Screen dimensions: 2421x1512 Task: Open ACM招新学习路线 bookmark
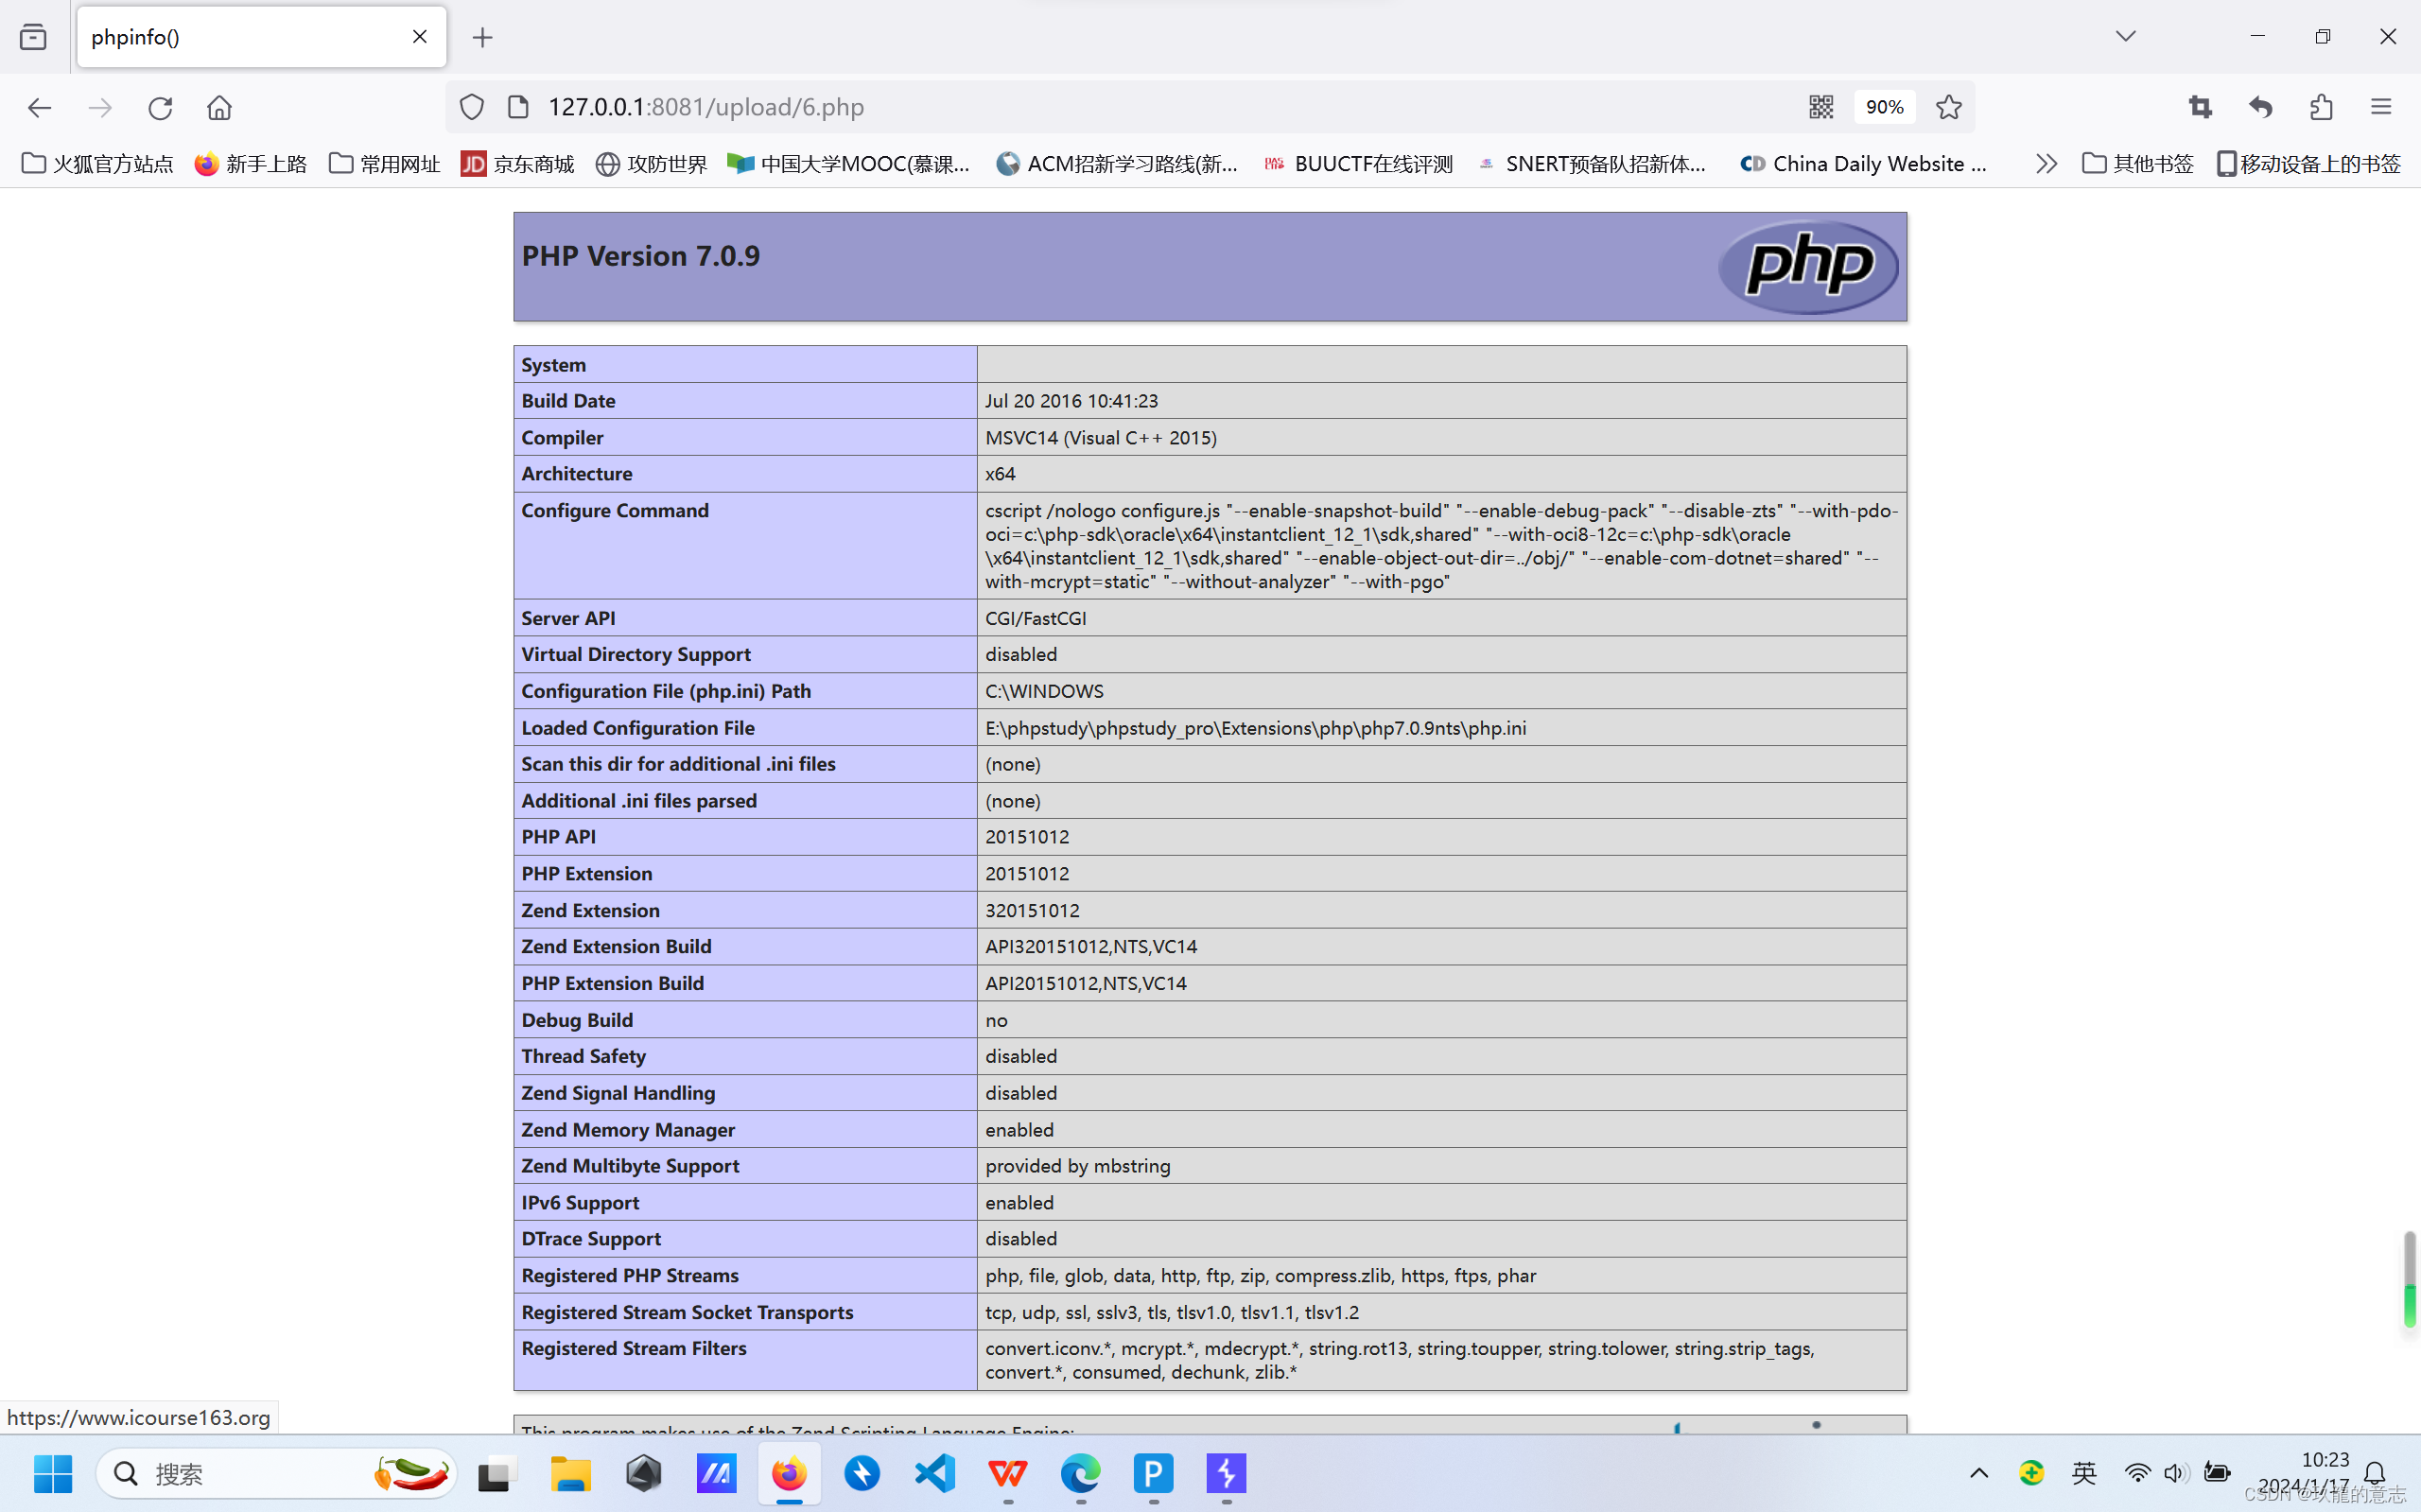click(x=1117, y=164)
